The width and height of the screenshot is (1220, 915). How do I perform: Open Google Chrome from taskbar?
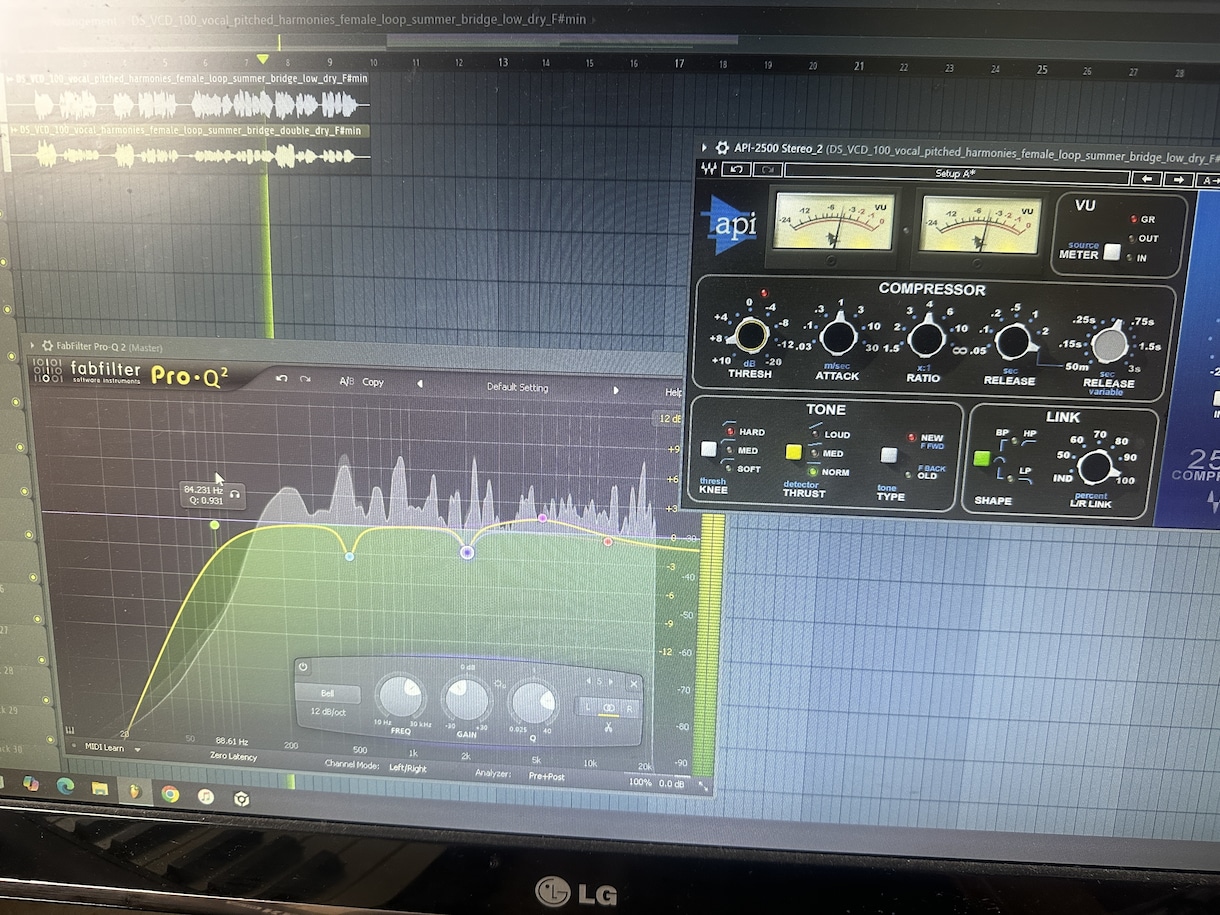point(170,794)
